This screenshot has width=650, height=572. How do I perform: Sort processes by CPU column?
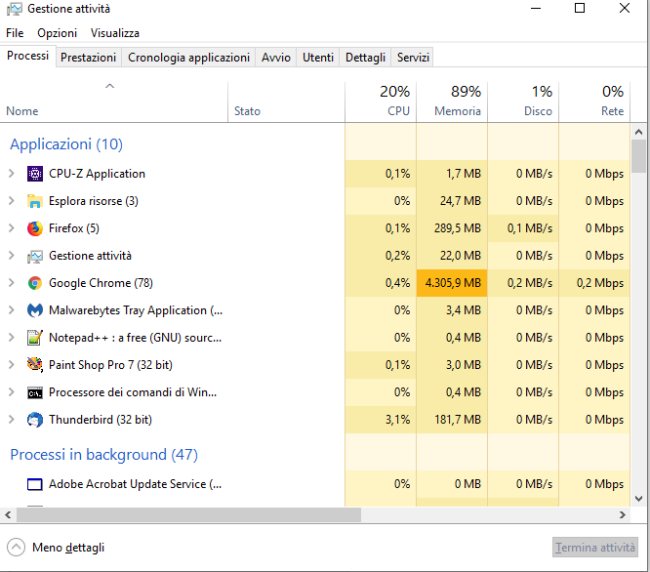point(381,102)
